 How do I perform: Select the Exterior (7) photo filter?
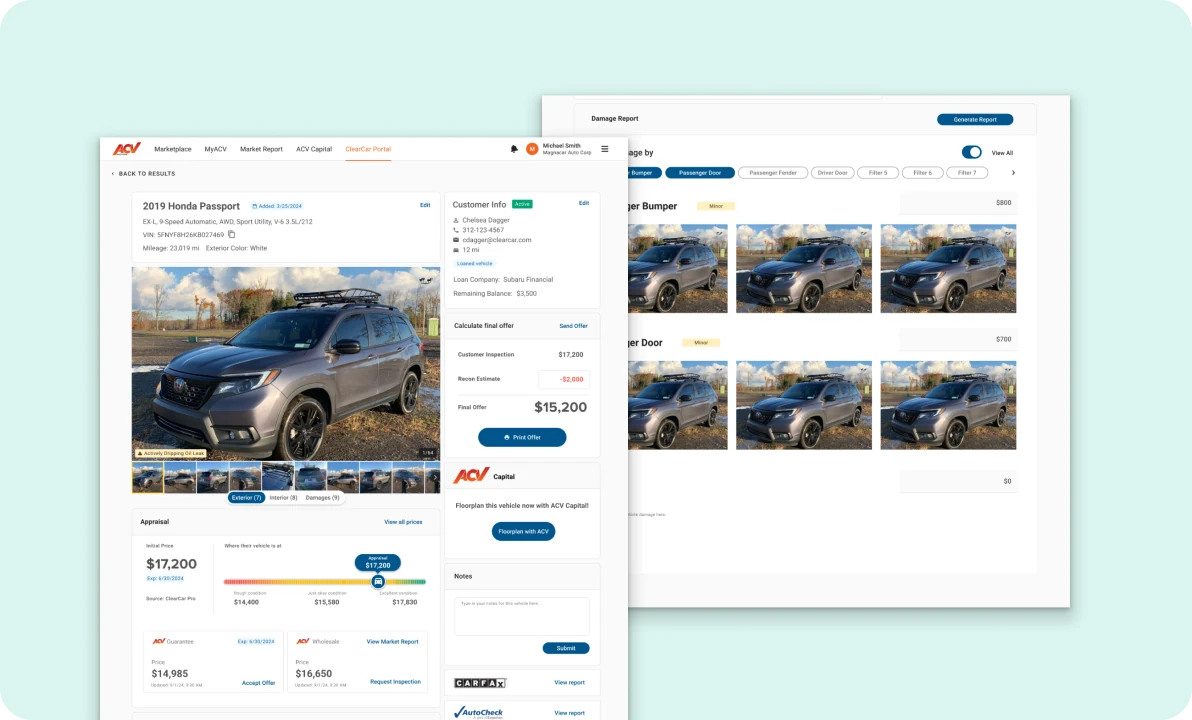(x=246, y=498)
